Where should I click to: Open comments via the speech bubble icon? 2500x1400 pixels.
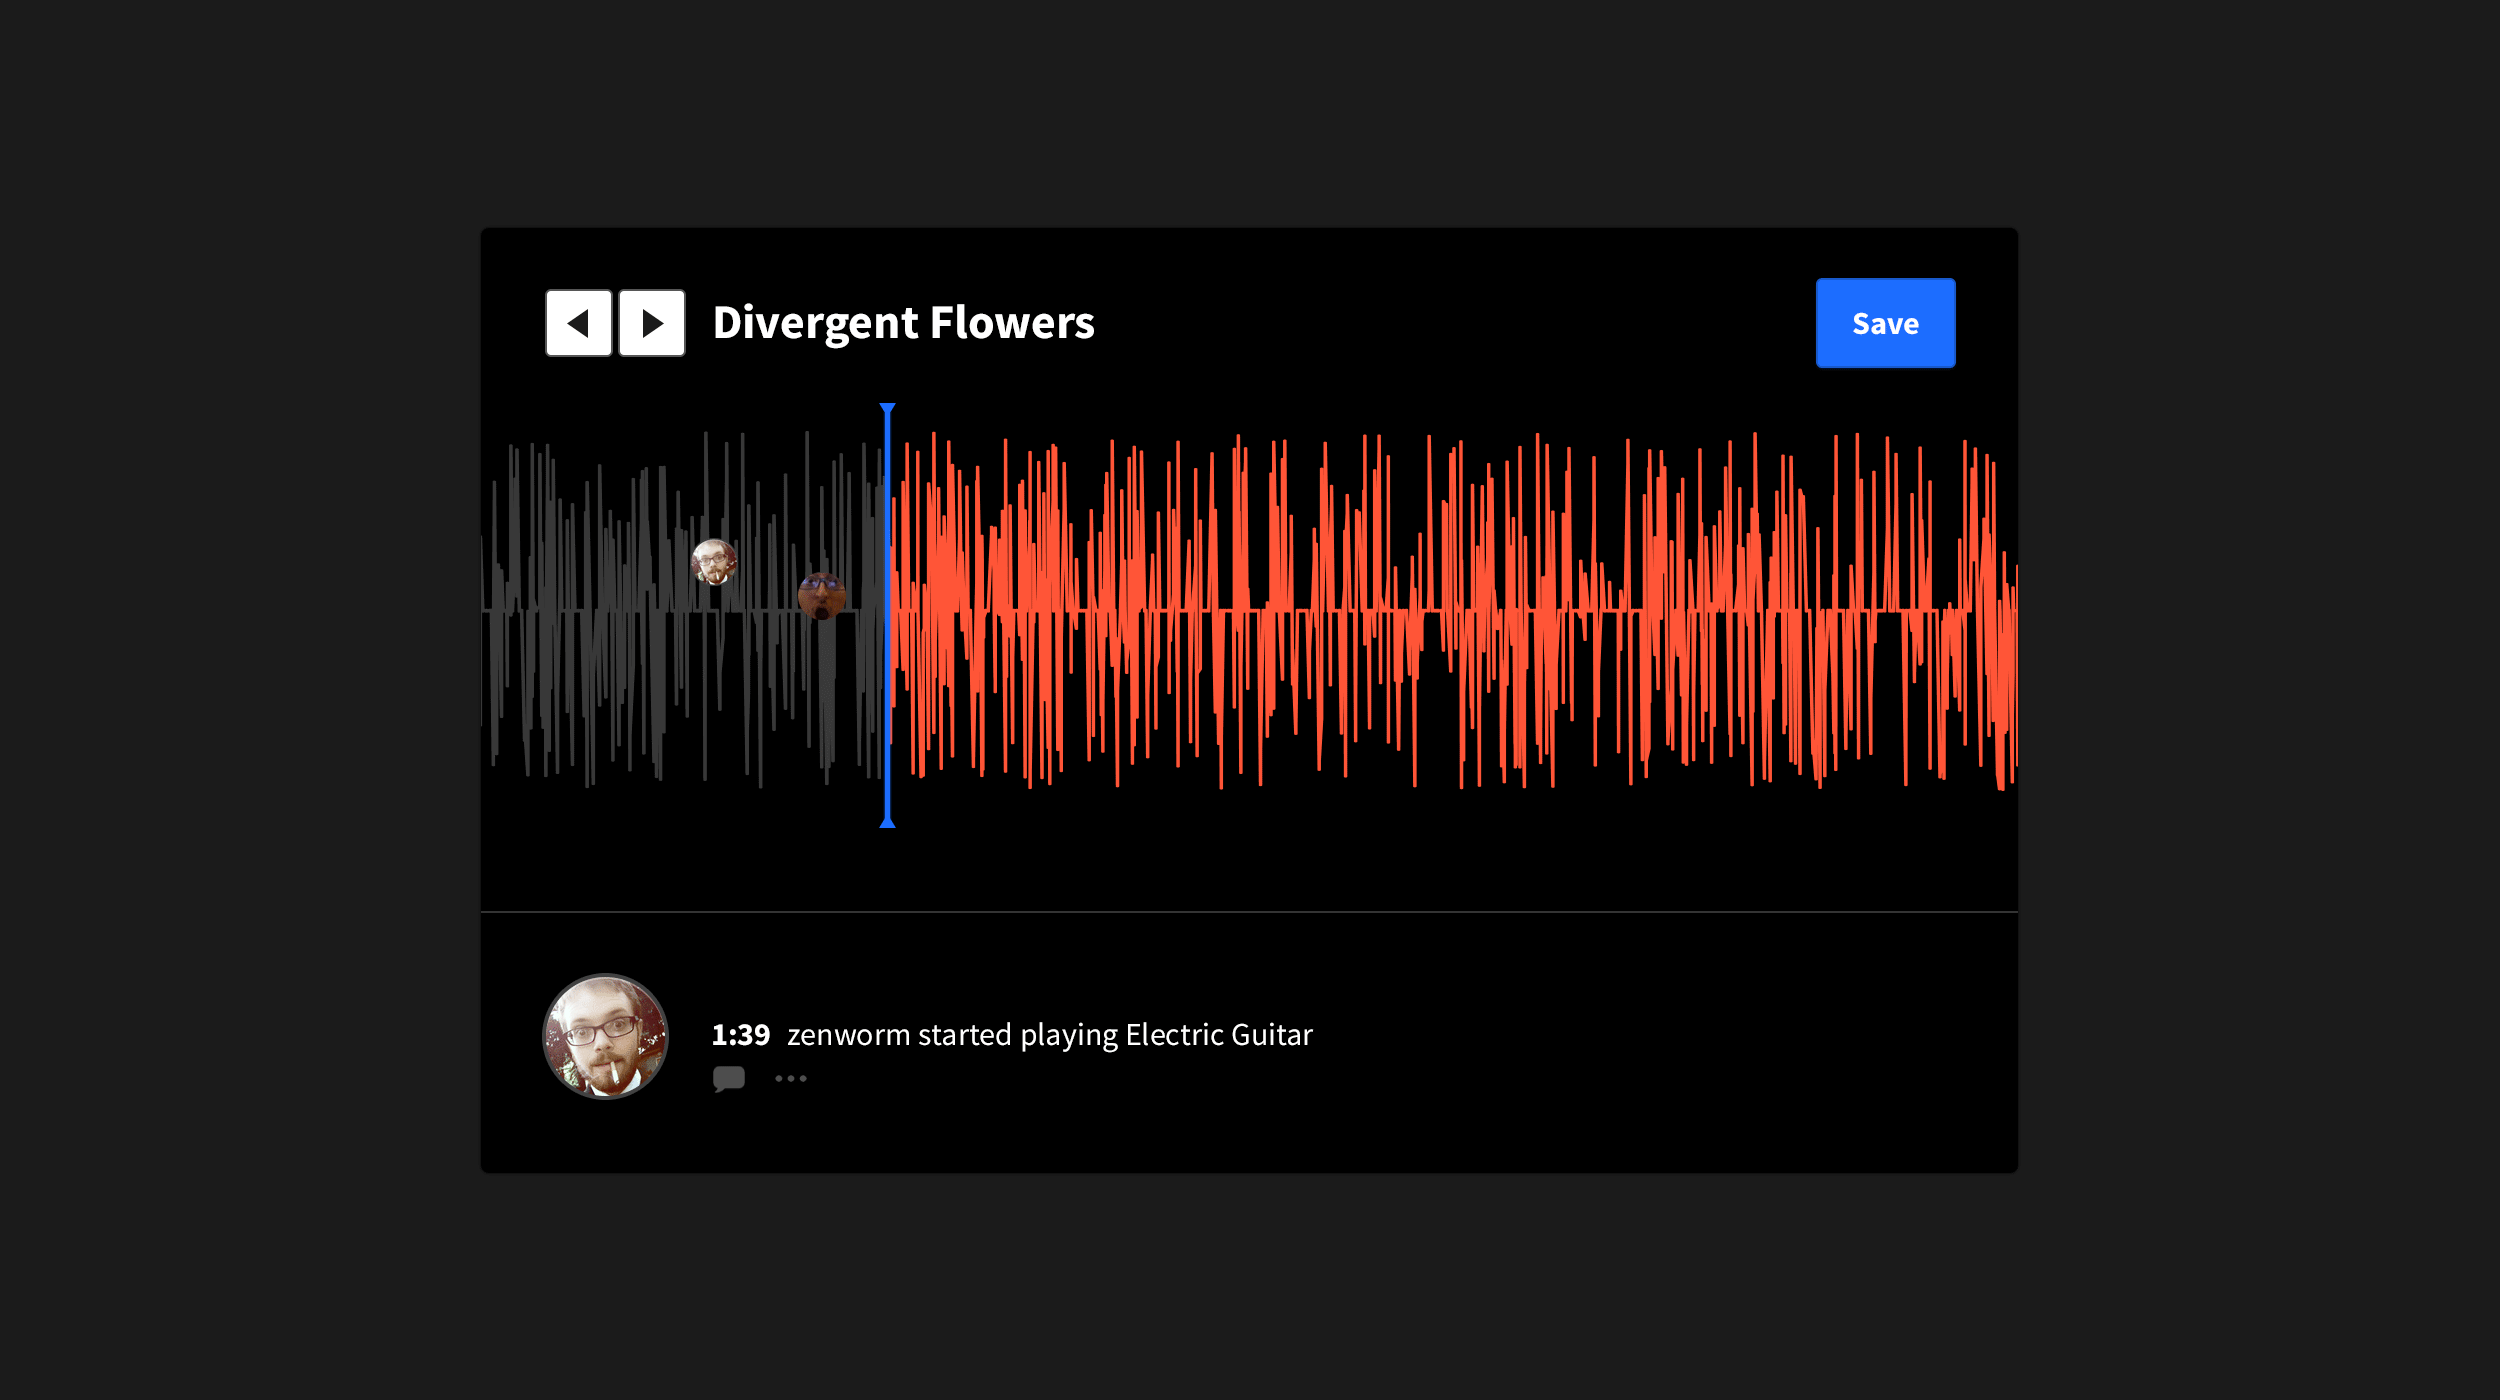[728, 1078]
